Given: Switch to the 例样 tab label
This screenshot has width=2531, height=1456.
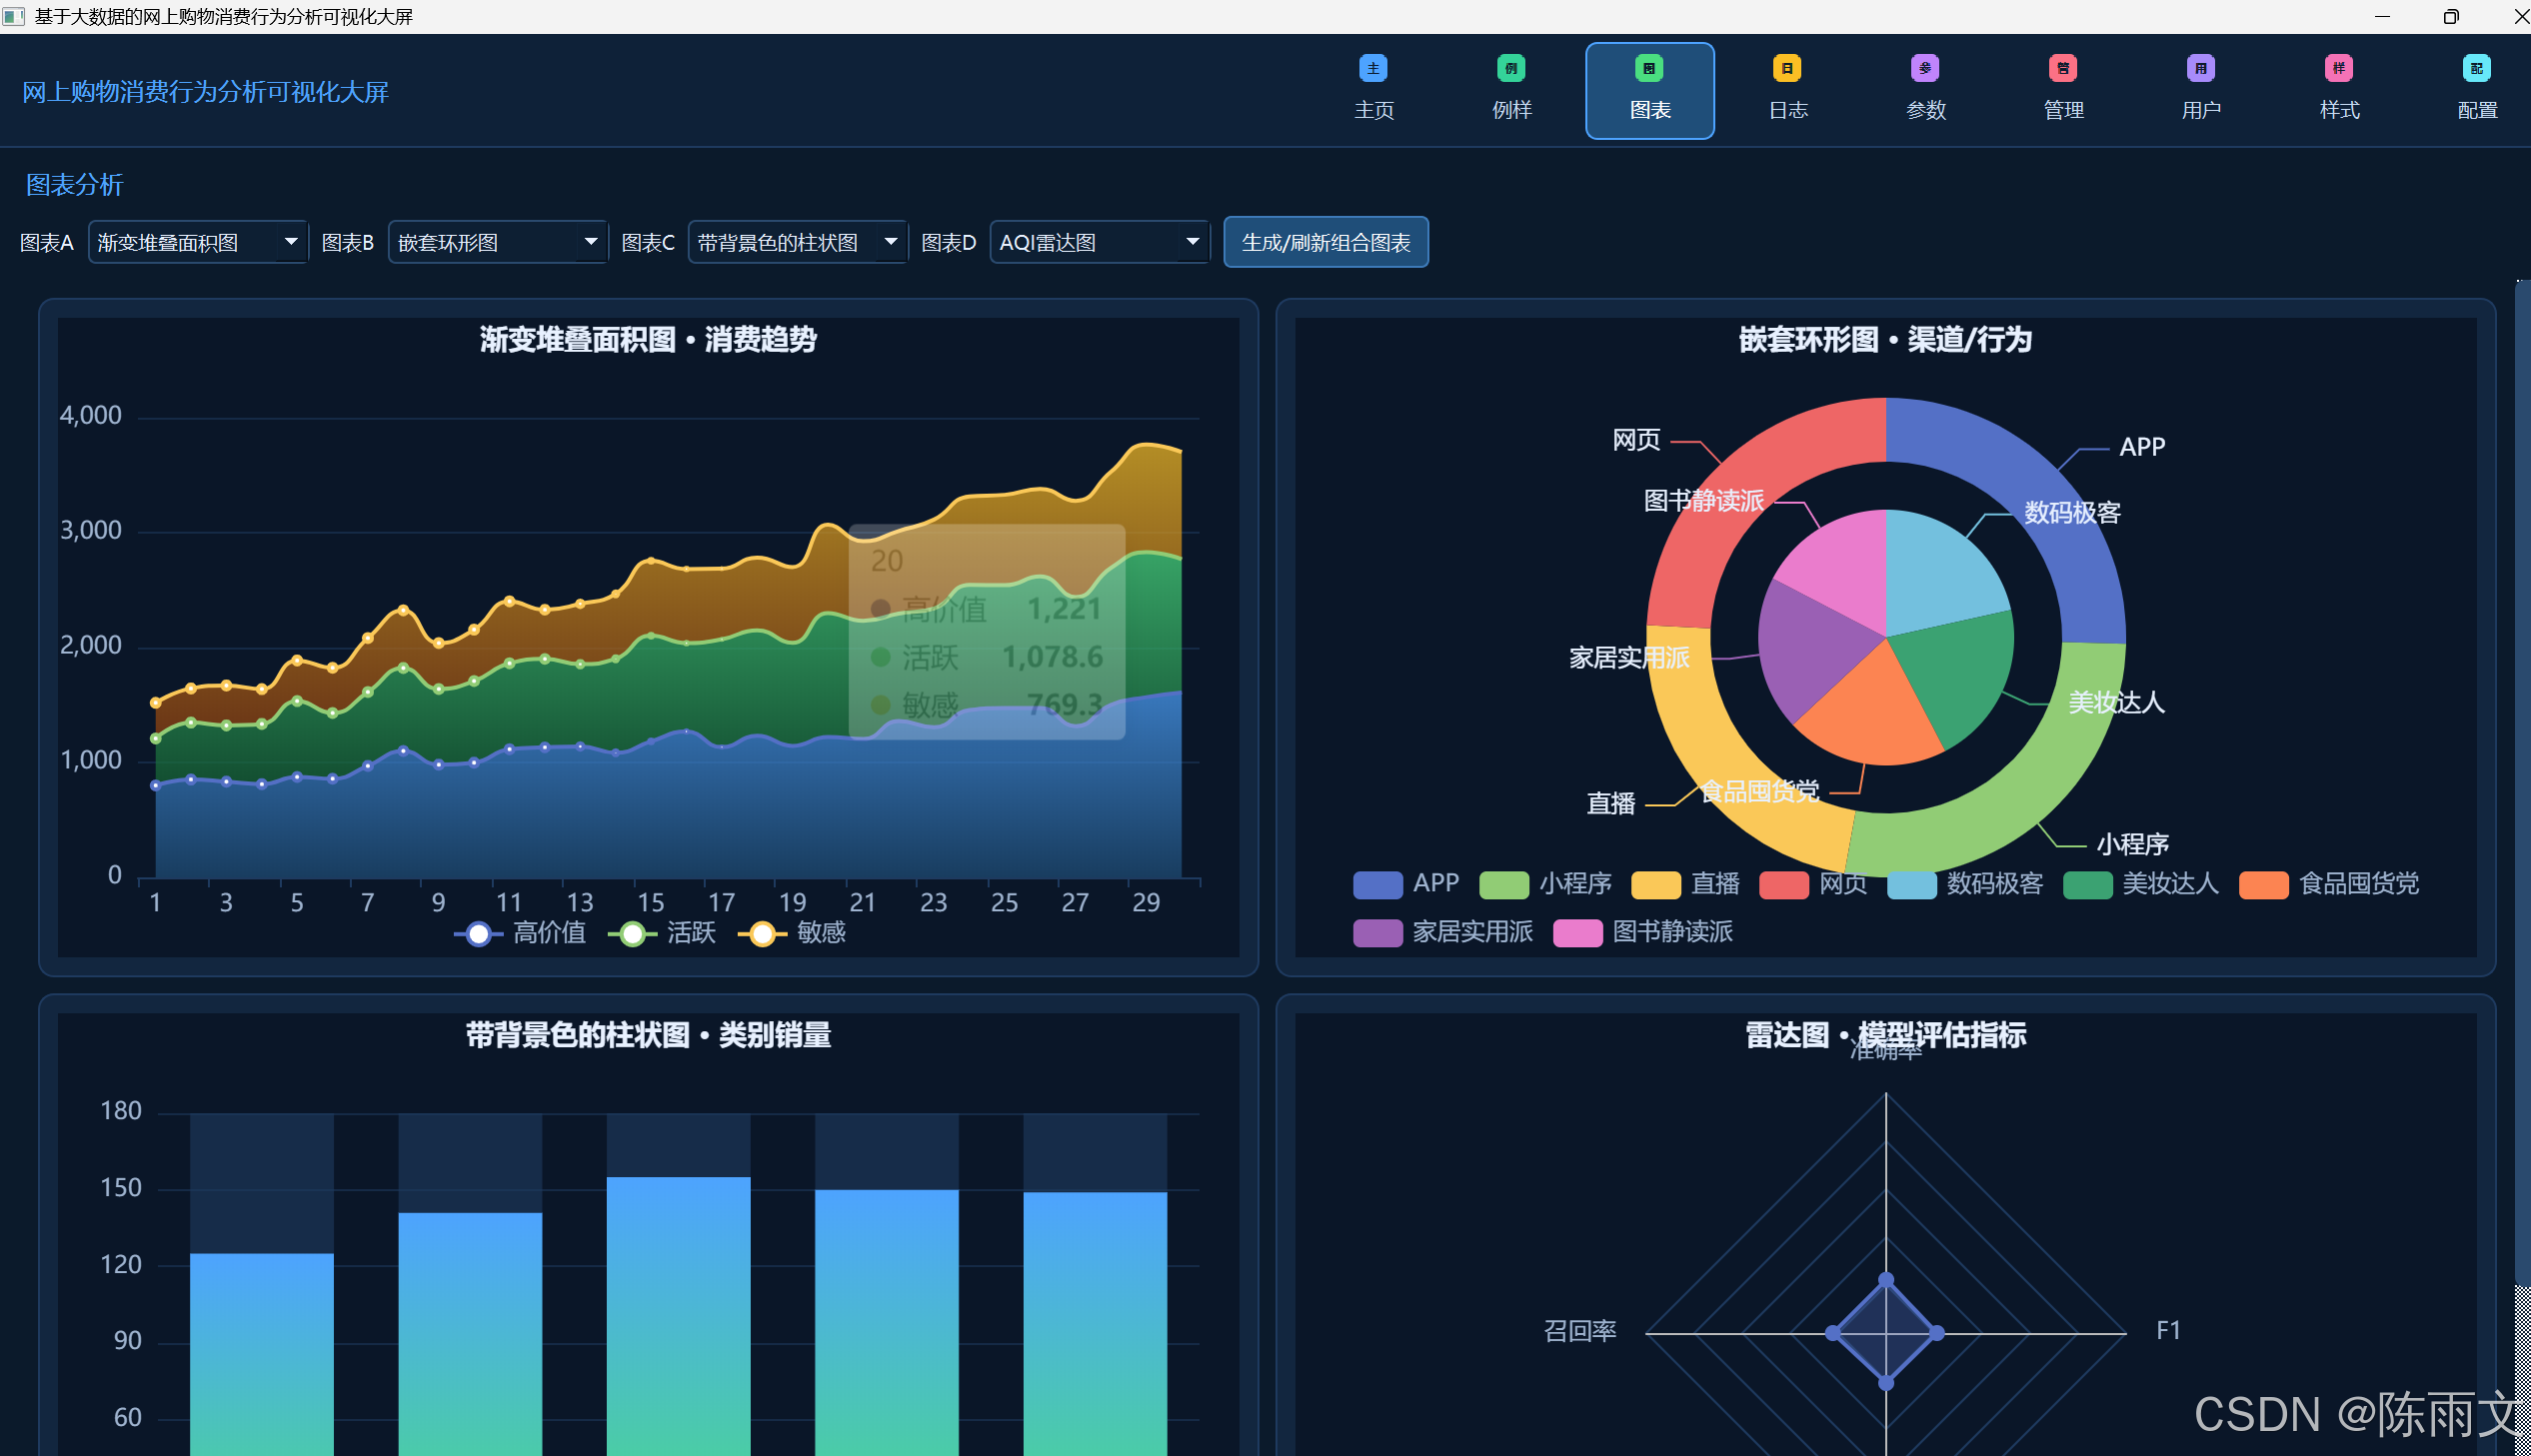Looking at the screenshot, I should pos(1512,110).
